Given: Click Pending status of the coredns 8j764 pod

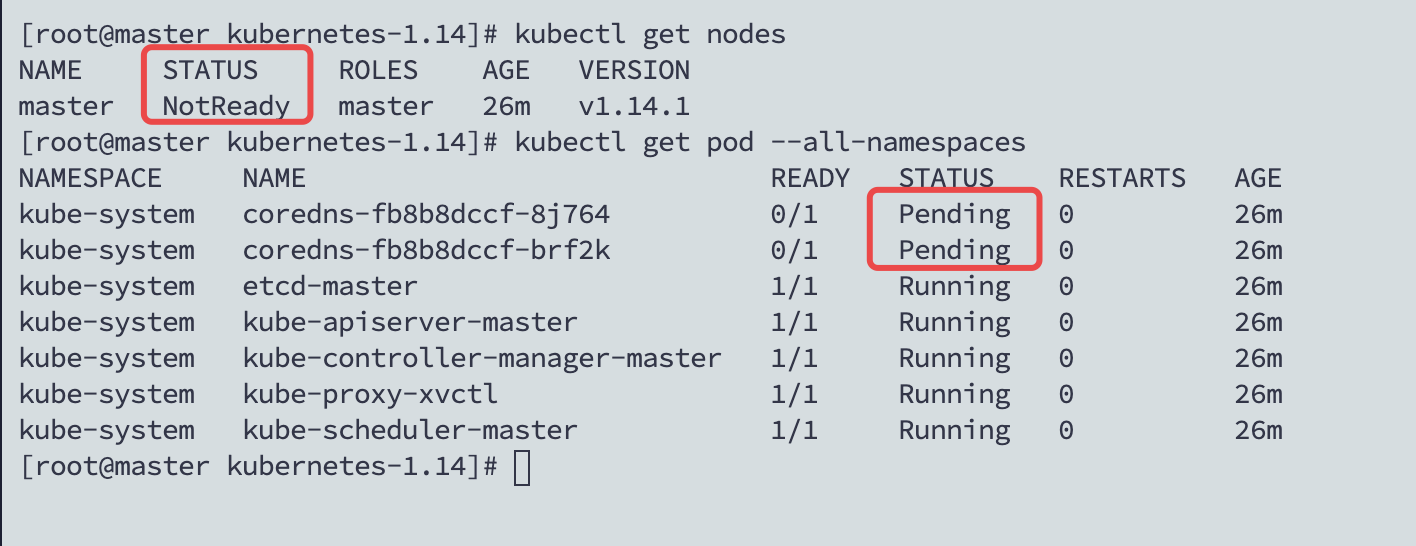Looking at the screenshot, I should [x=954, y=214].
